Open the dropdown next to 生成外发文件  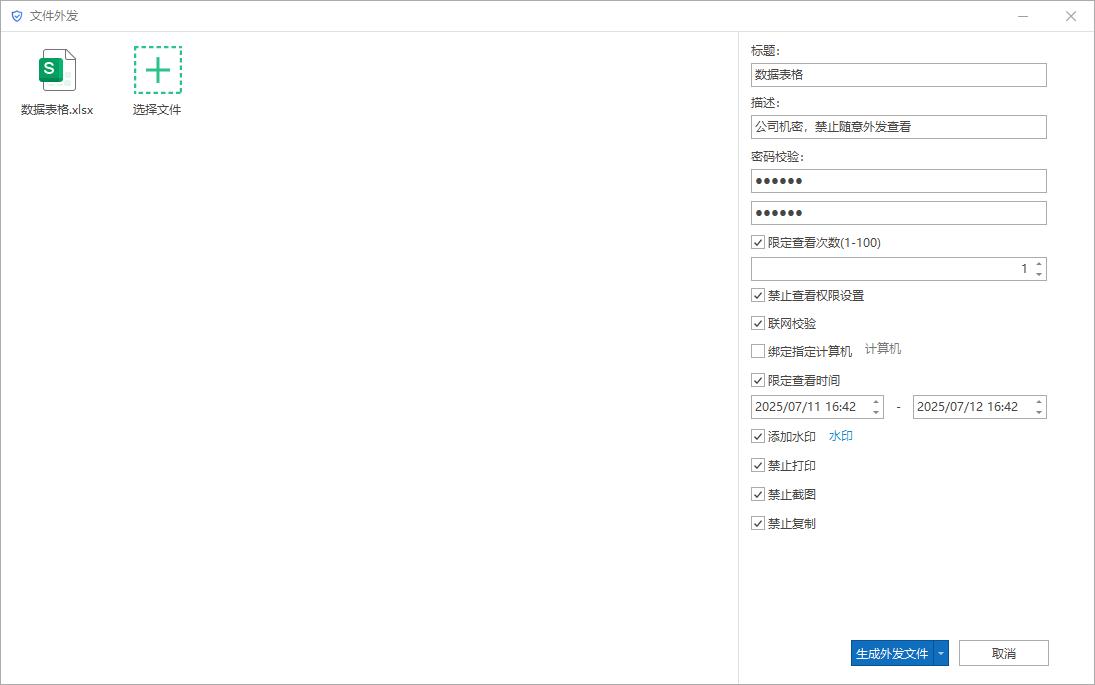pyautogui.click(x=940, y=652)
